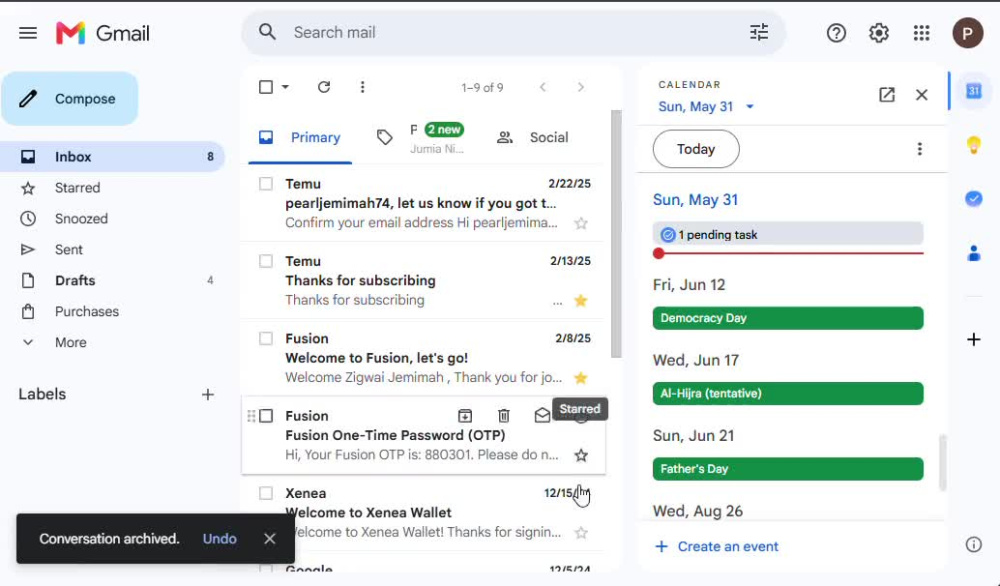
Task: Open the Al-Hijra (tentative) event
Action: coord(788,393)
